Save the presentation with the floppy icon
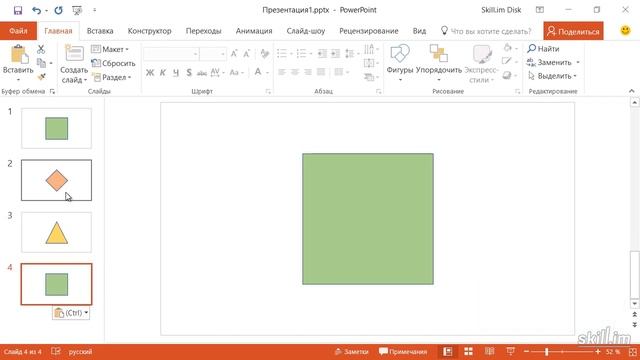This screenshot has height=360, width=640. point(18,10)
